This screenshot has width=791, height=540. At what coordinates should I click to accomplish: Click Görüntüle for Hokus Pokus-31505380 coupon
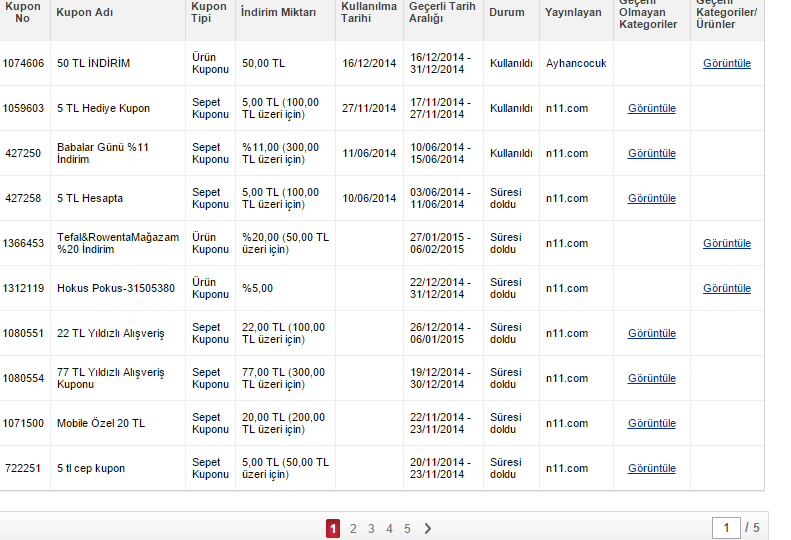726,288
